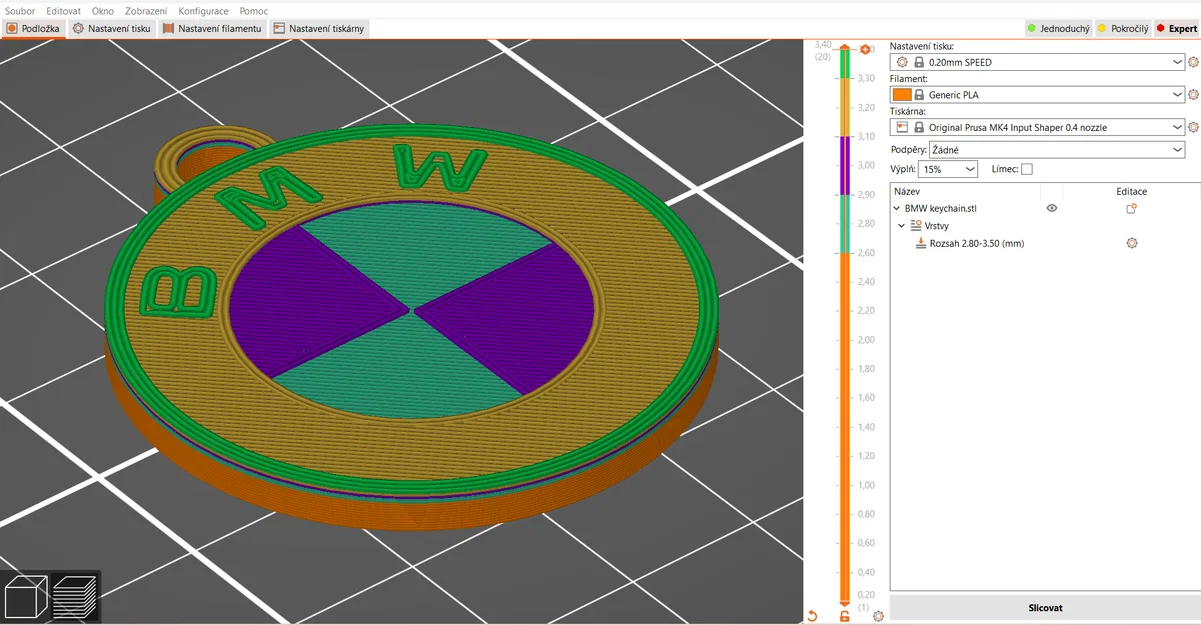
Task: Collapse the BMW keychain.stl tree item
Action: (x=897, y=209)
